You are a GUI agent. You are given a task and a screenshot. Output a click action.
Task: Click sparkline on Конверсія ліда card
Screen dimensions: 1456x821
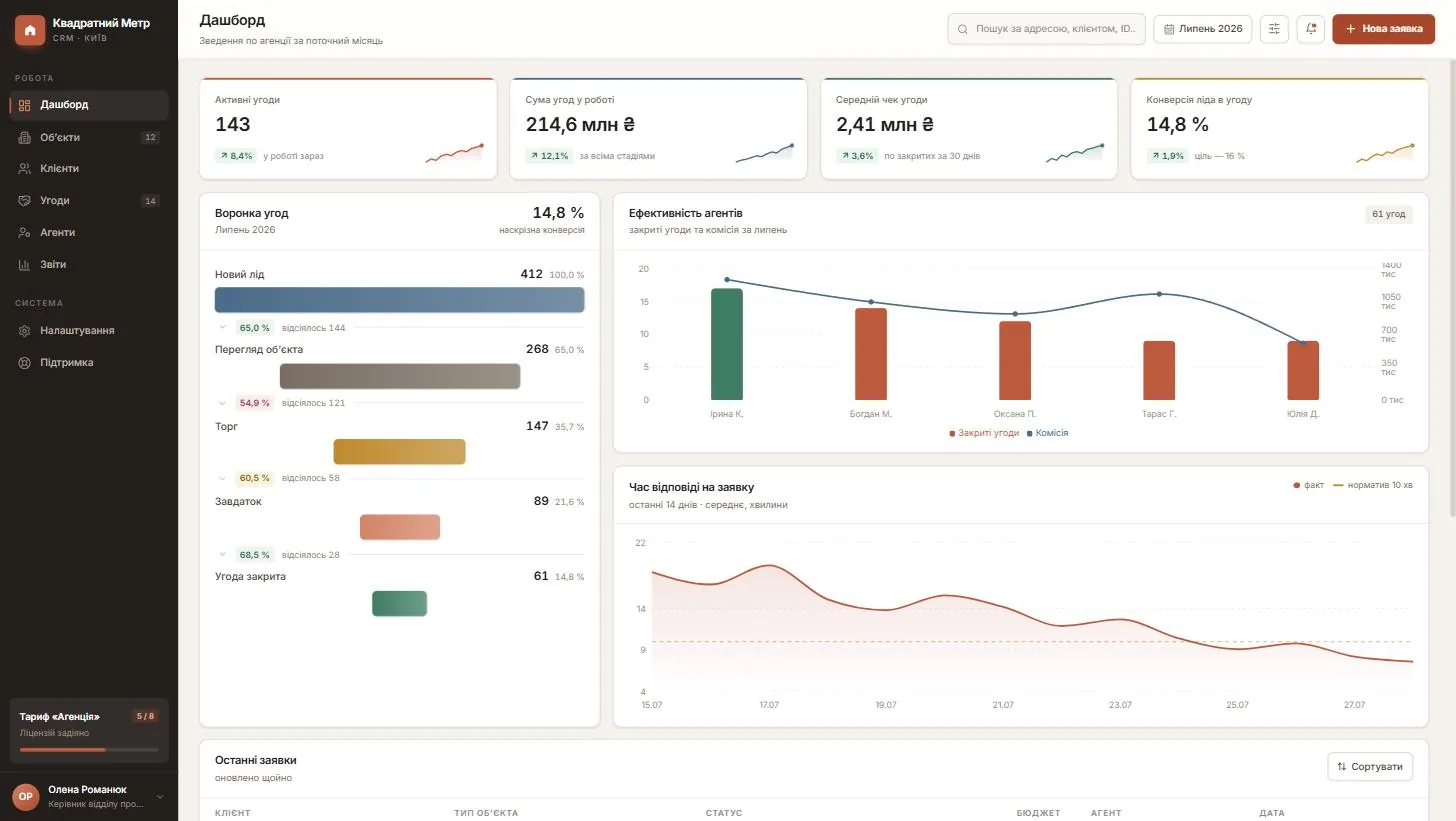1385,153
